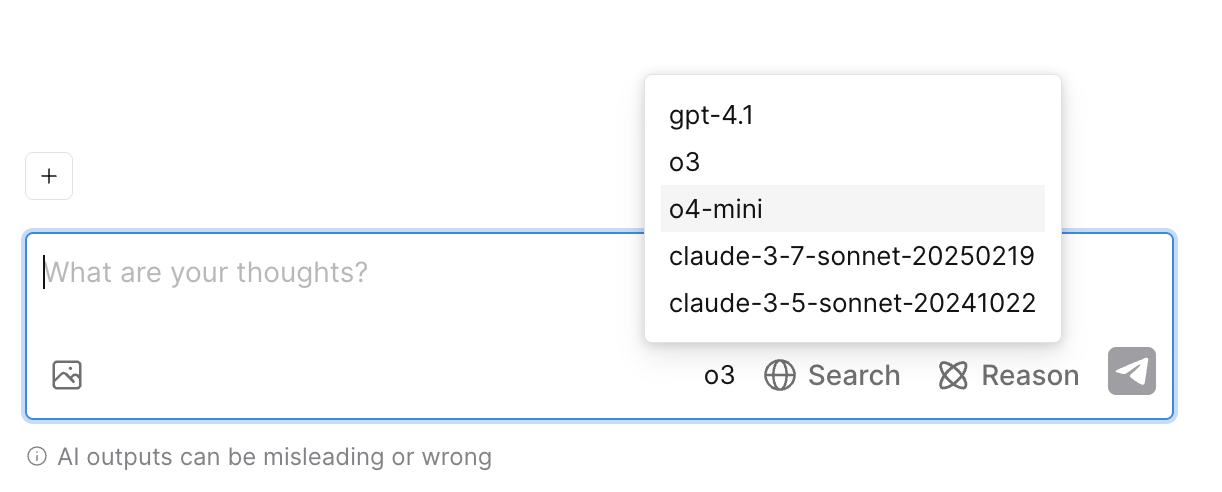The image size is (1222, 492).
Task: Open the image upload icon
Action: tap(67, 375)
